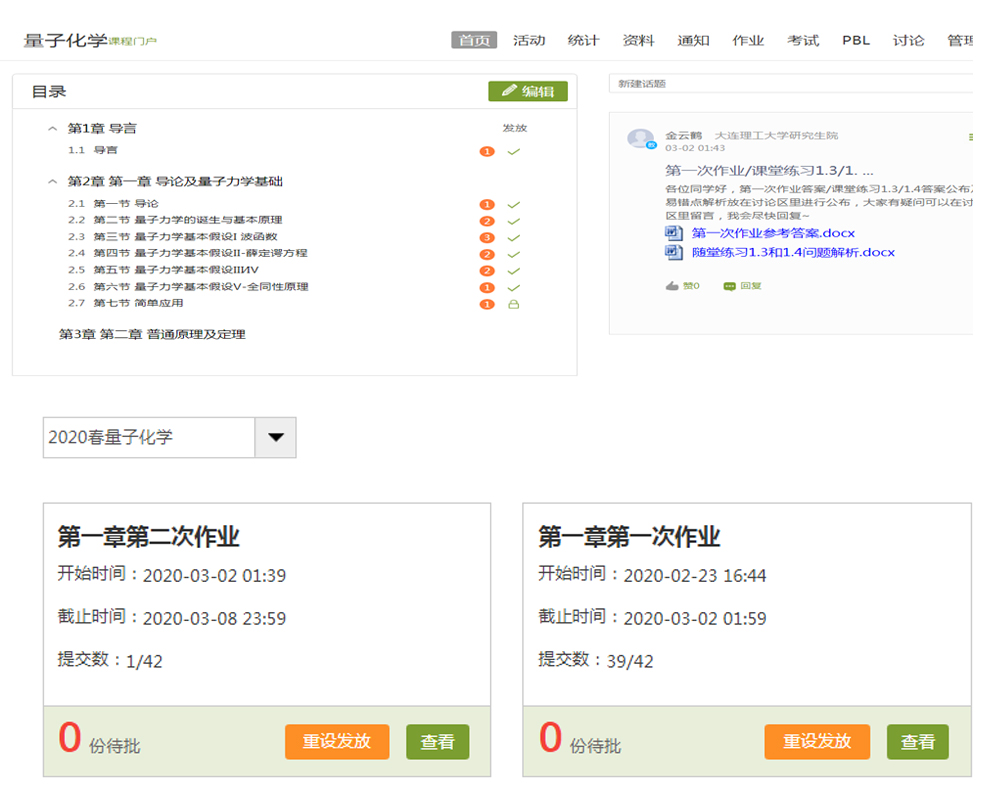Toggle the release checkmark for section 2.4
Image resolution: width=994 pixels, height=806 pixels.
(x=513, y=255)
